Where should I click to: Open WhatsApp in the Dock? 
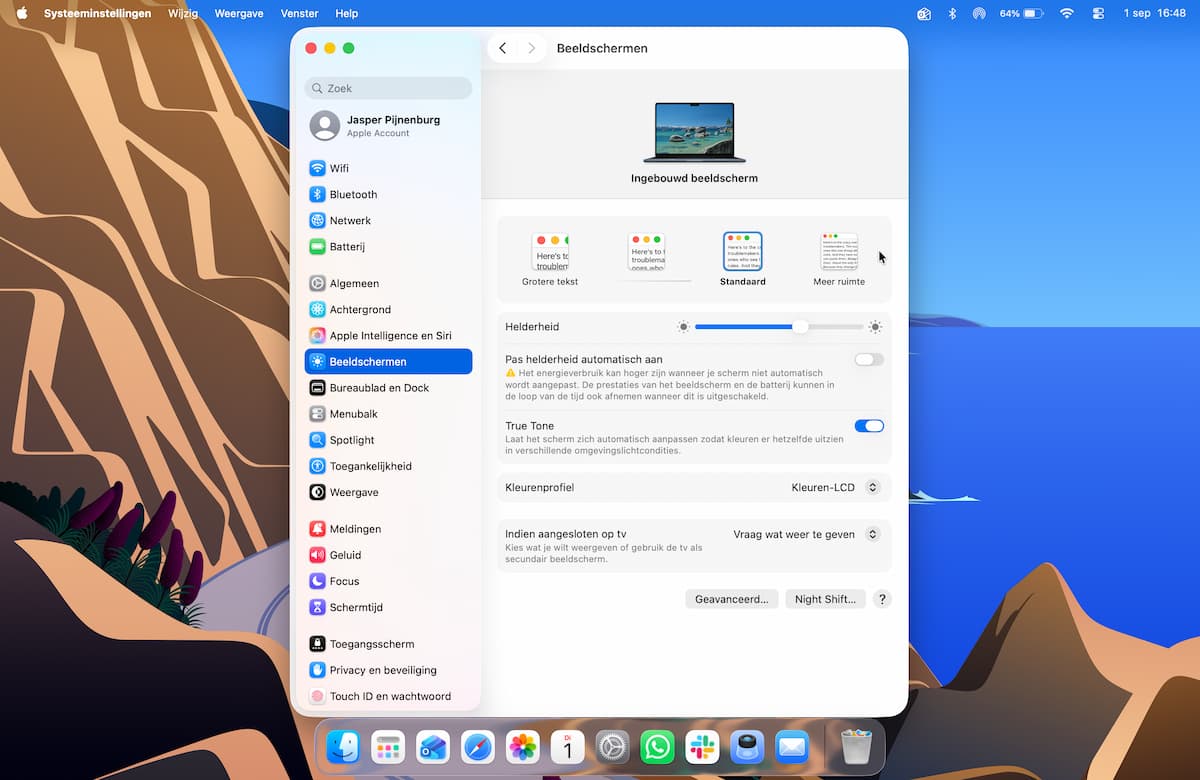[x=657, y=746]
